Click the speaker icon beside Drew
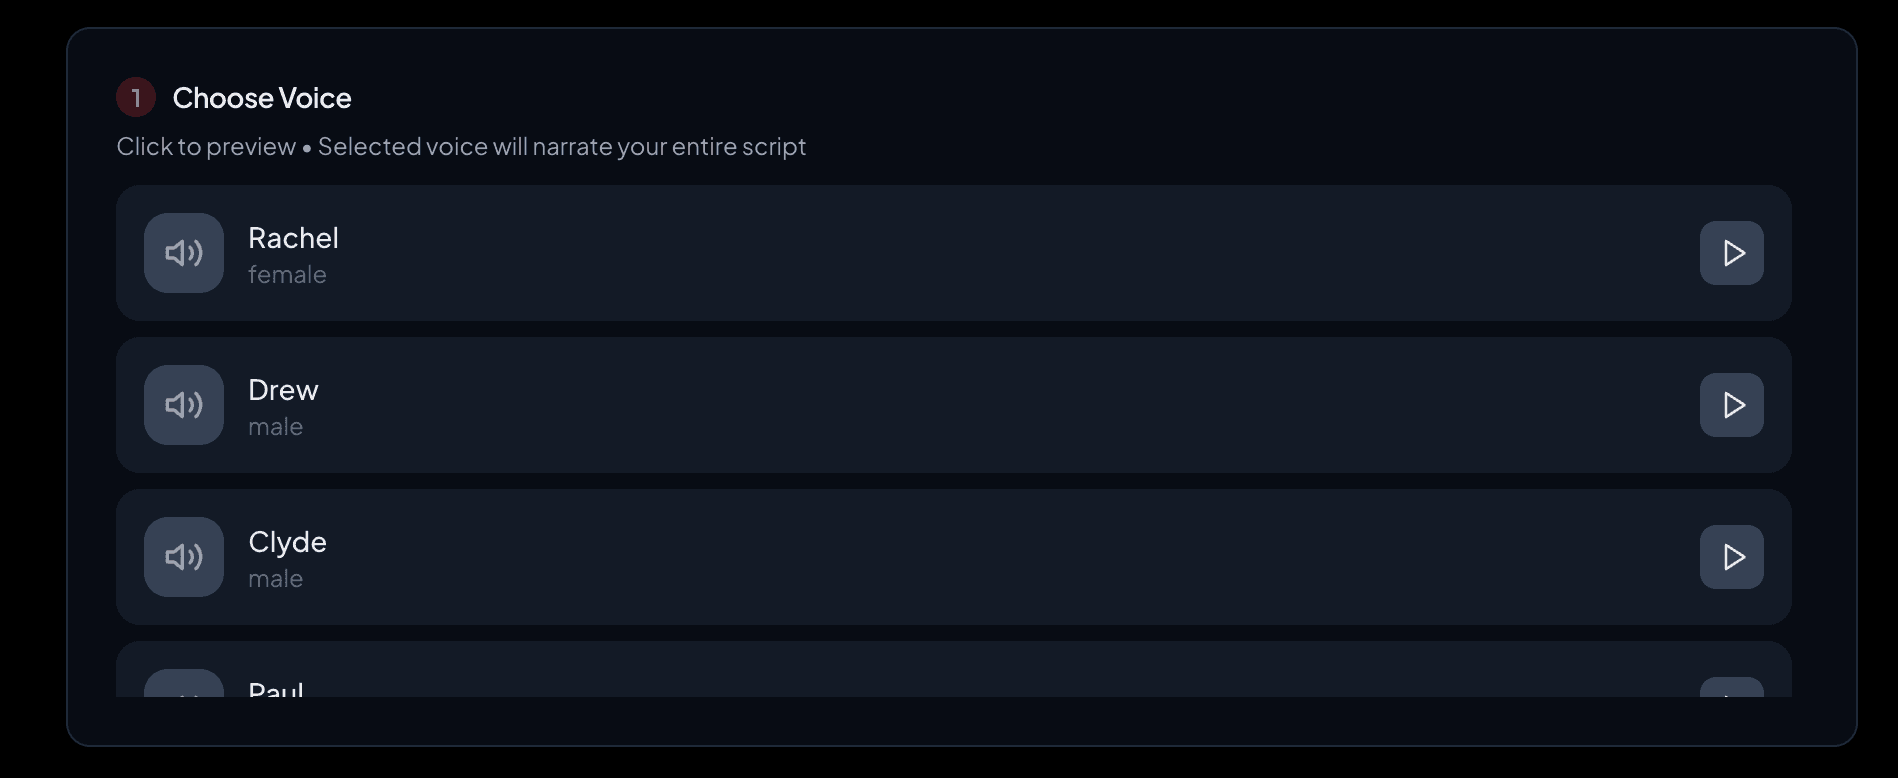The image size is (1898, 778). pos(184,405)
